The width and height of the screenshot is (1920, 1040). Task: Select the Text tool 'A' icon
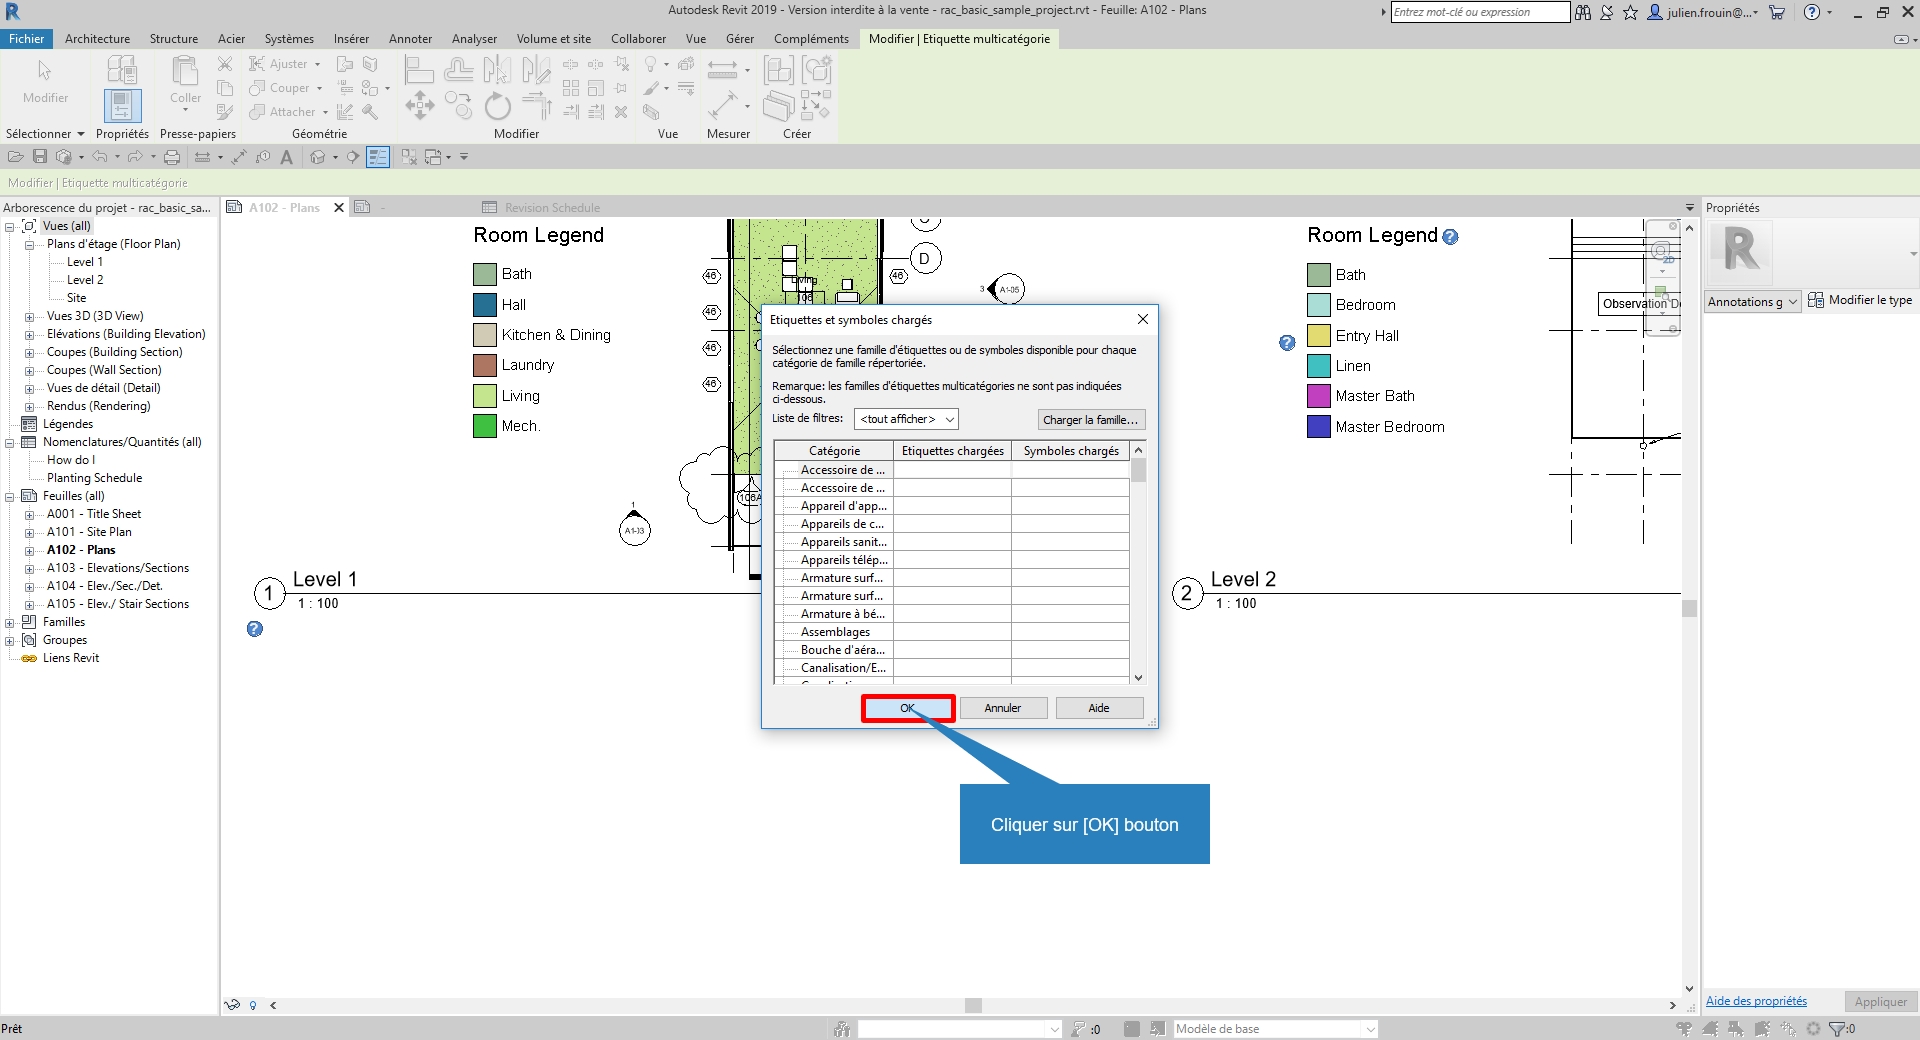point(287,157)
